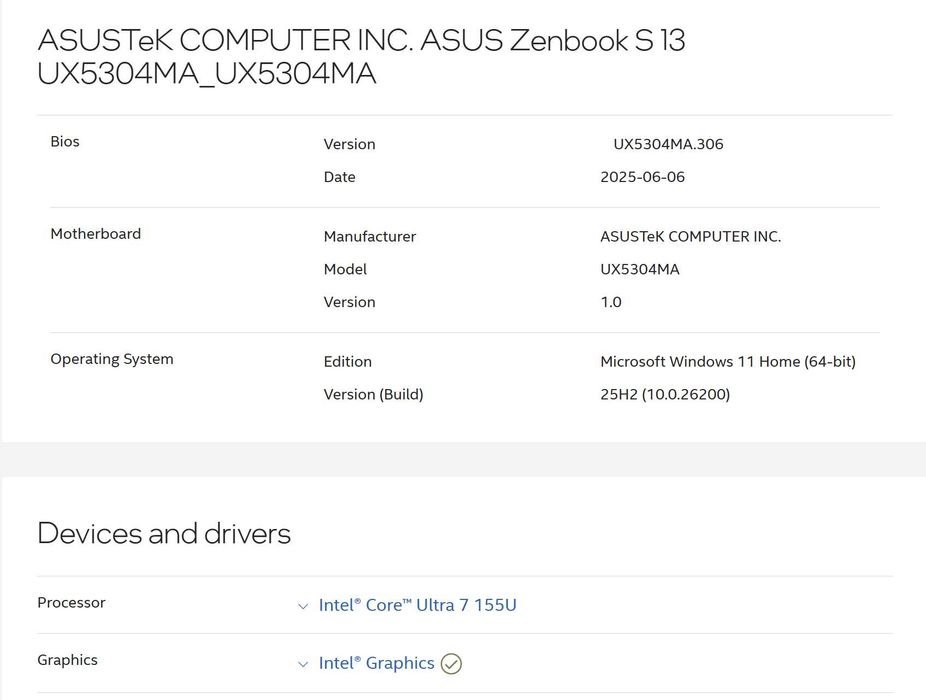Image resolution: width=926 pixels, height=700 pixels.
Task: Click the Model field label
Action: pos(345,269)
